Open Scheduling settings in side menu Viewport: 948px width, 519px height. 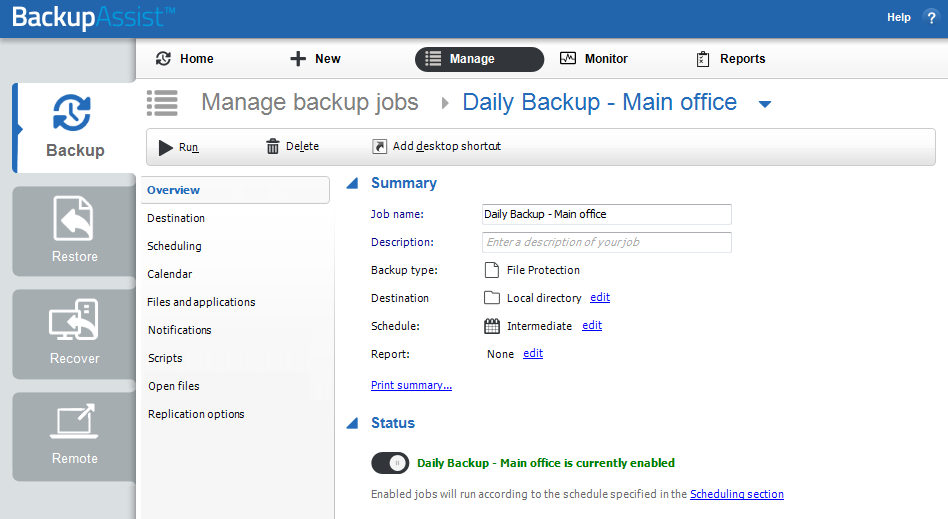(x=174, y=246)
